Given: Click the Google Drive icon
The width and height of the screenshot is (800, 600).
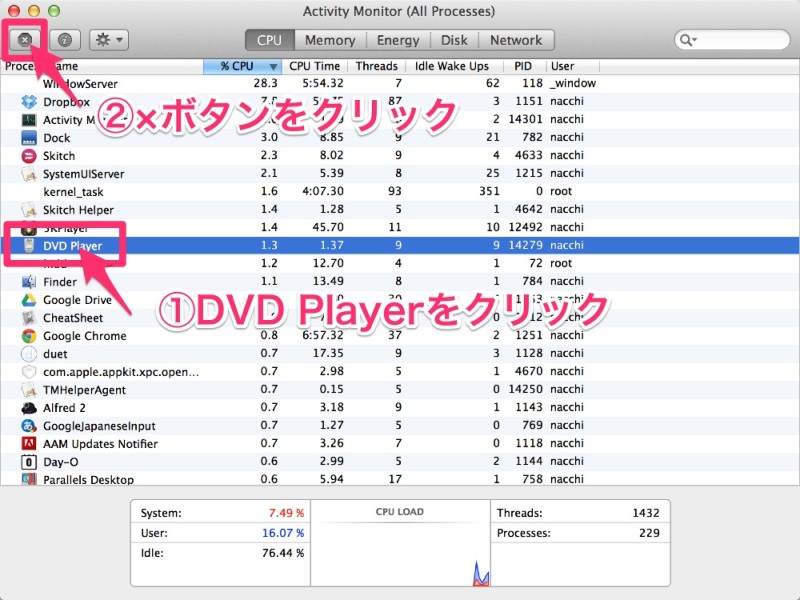Looking at the screenshot, I should [29, 299].
